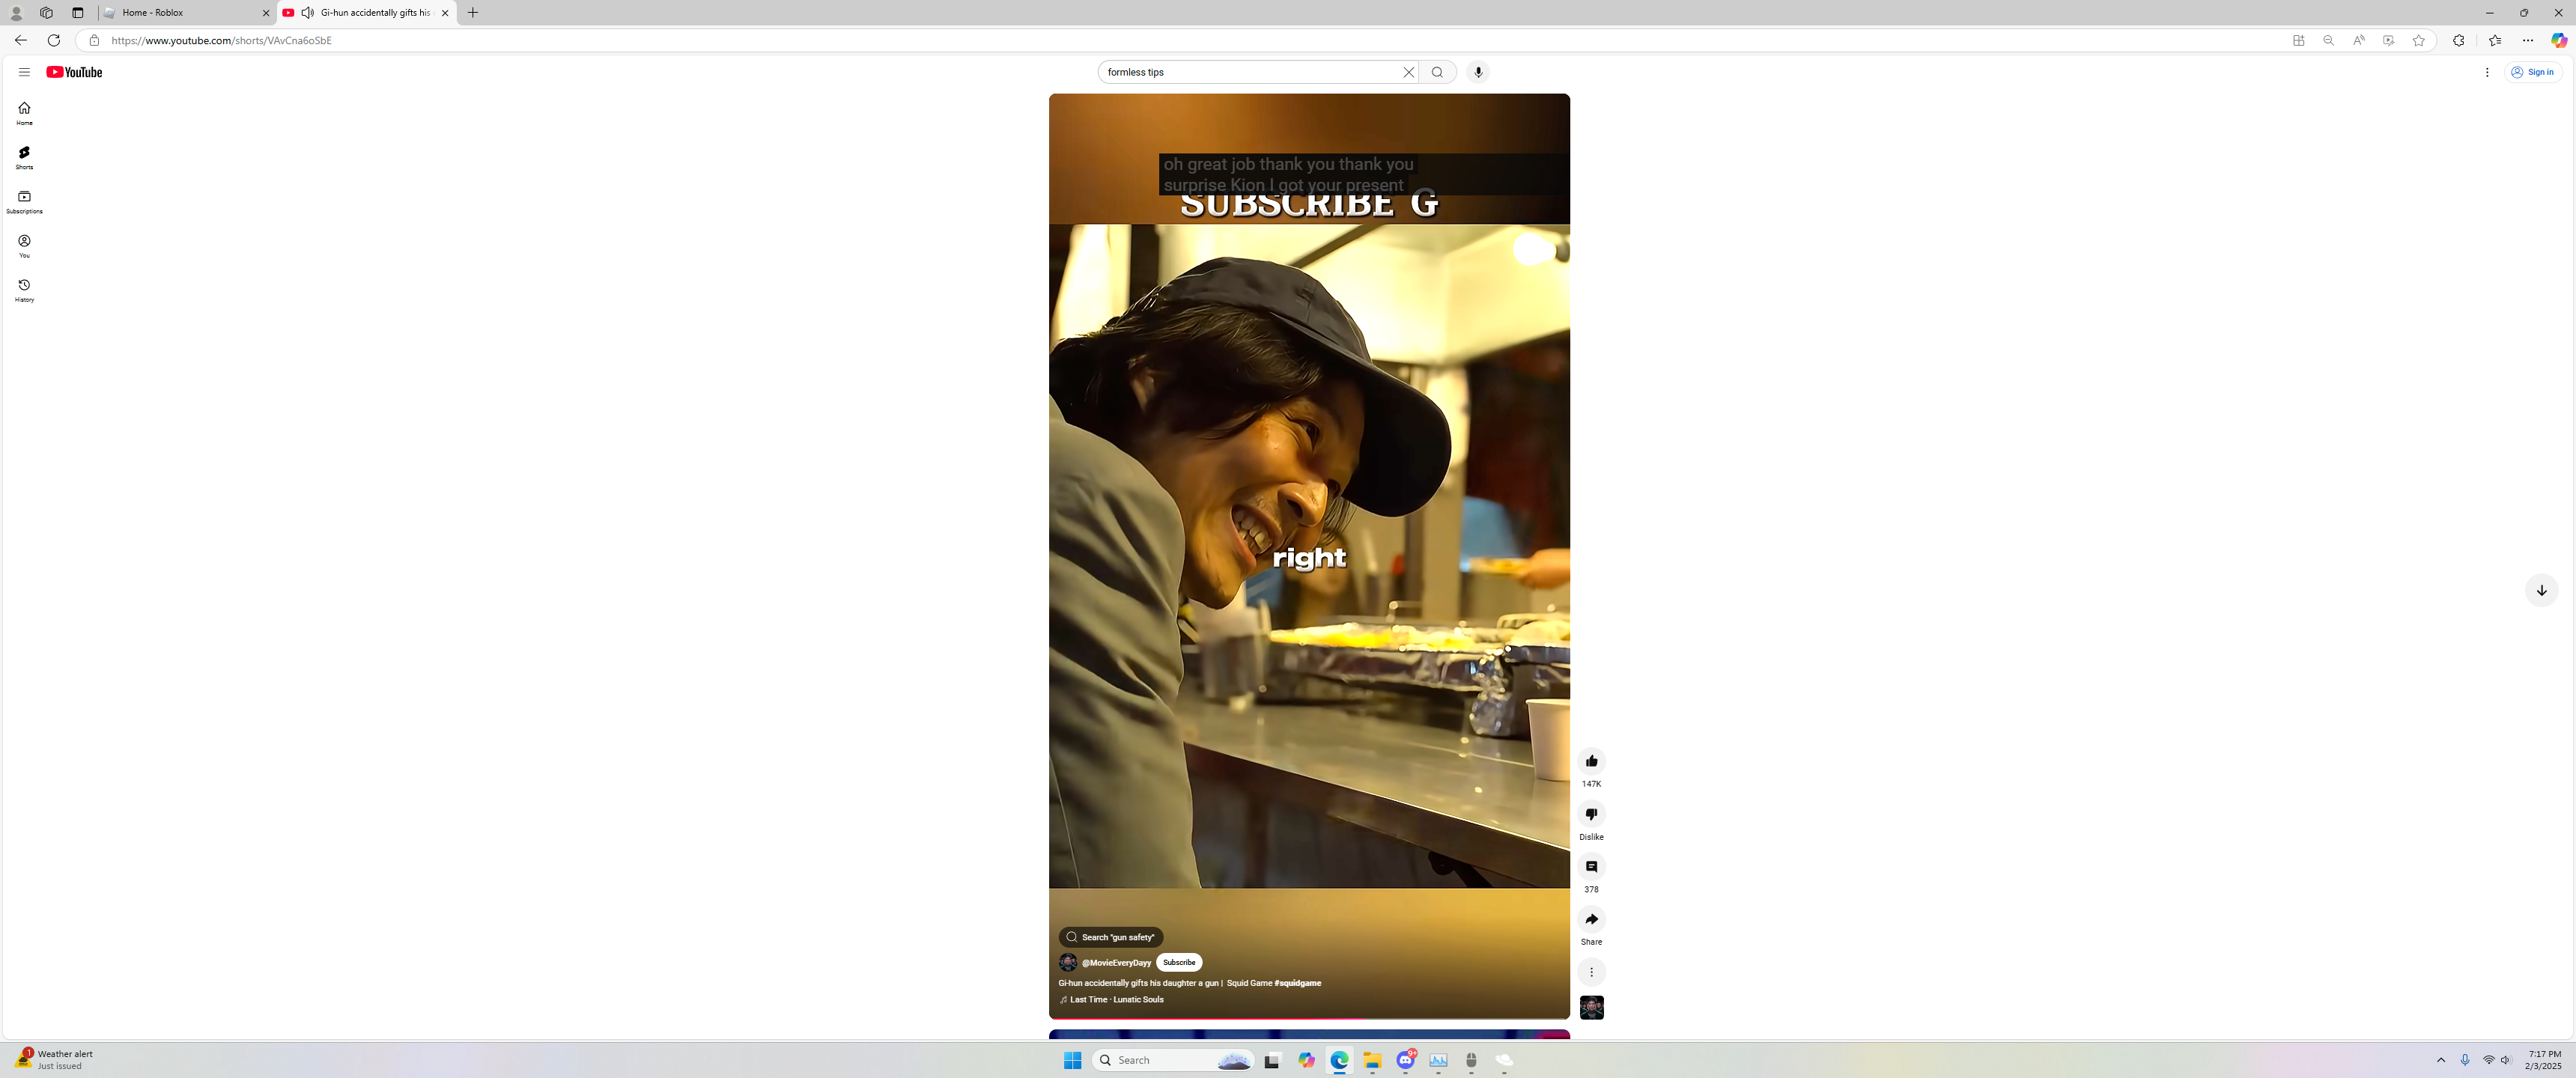Open YouTube settings three-dot menu
Image resolution: width=2576 pixels, height=1078 pixels.
coord(2487,72)
